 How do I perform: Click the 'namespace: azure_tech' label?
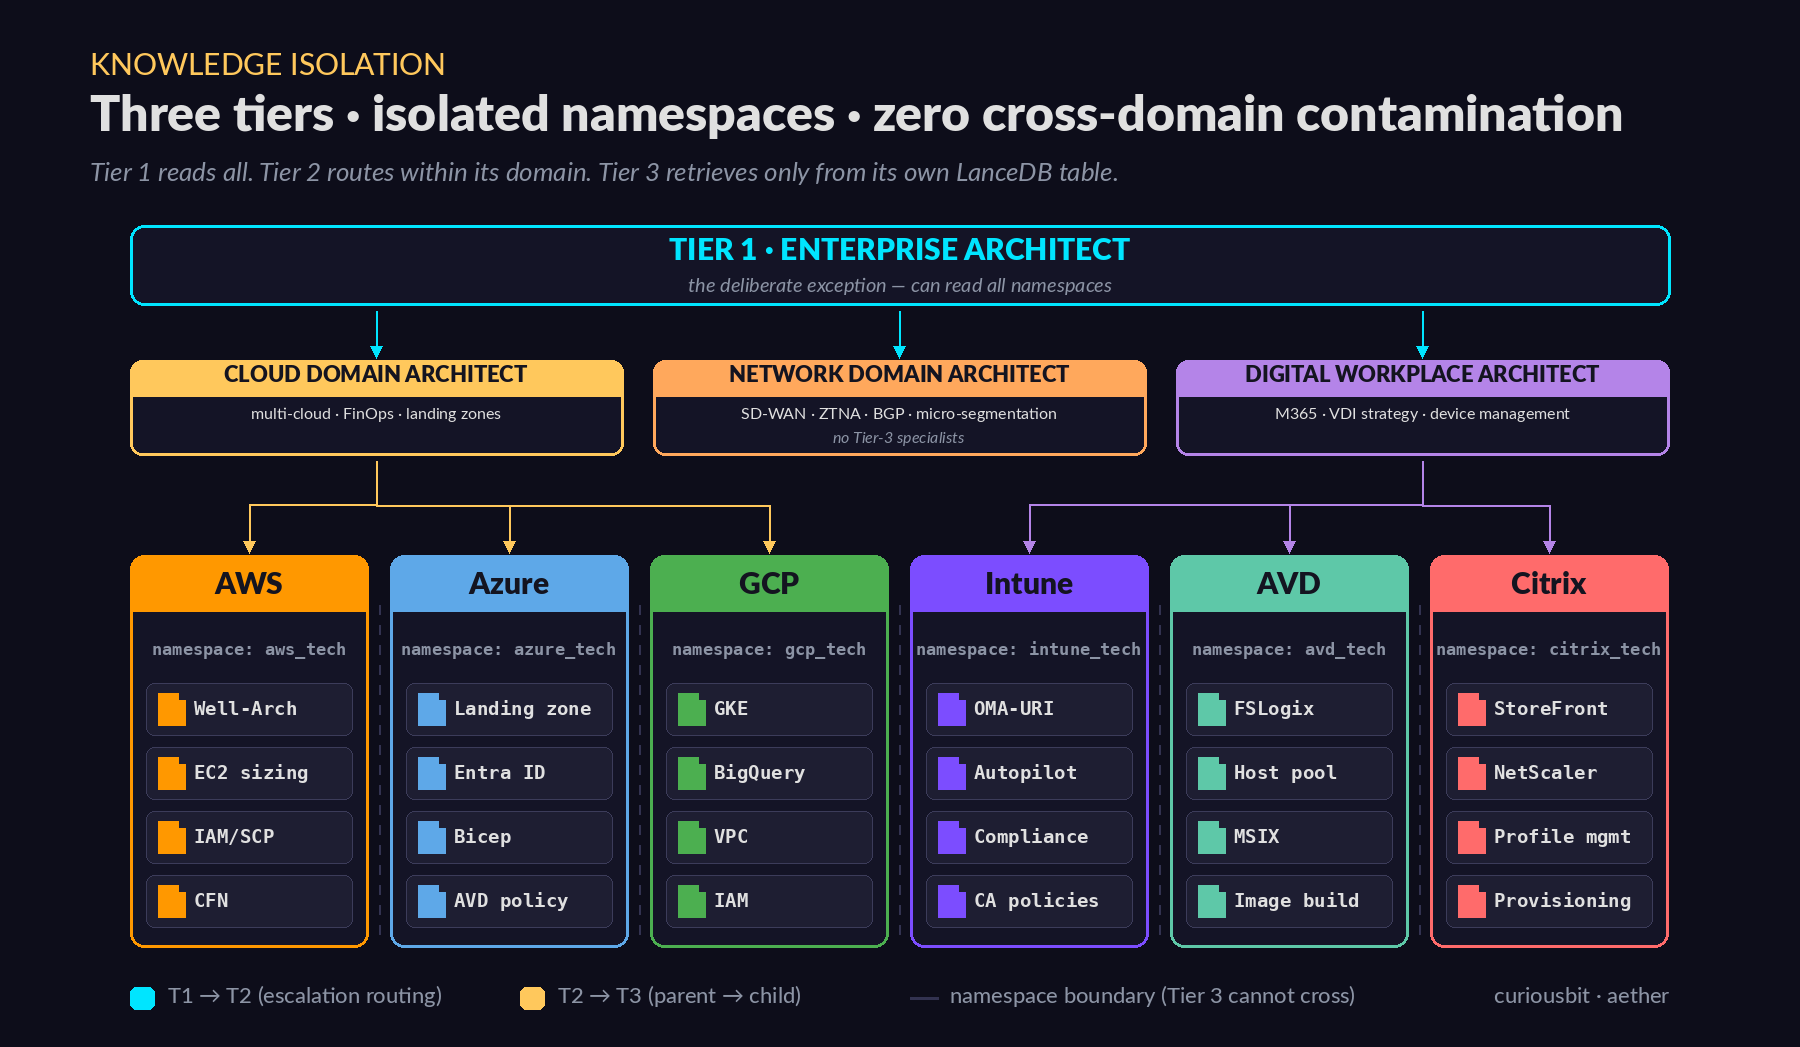(509, 649)
